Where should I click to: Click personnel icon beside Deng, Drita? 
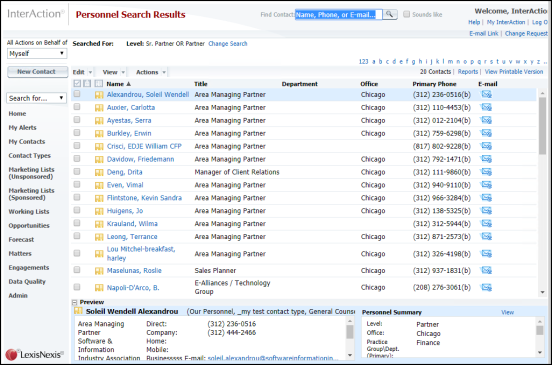tap(99, 172)
